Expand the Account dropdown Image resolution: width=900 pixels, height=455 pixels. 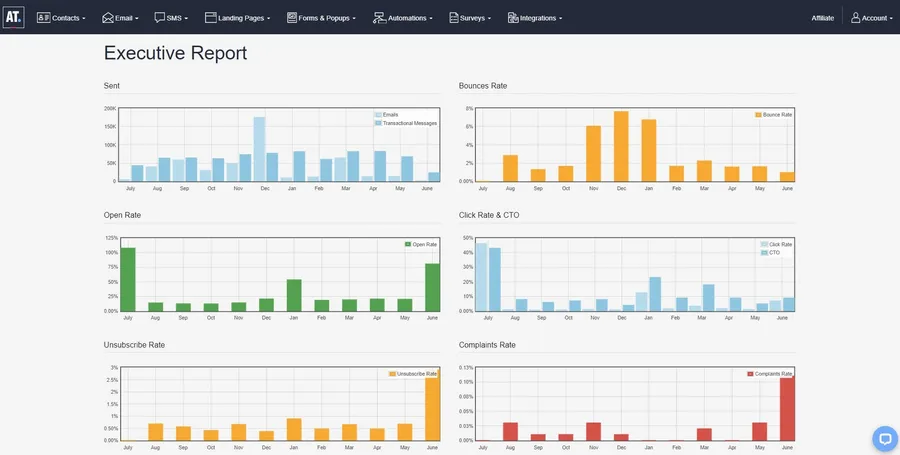coord(872,18)
